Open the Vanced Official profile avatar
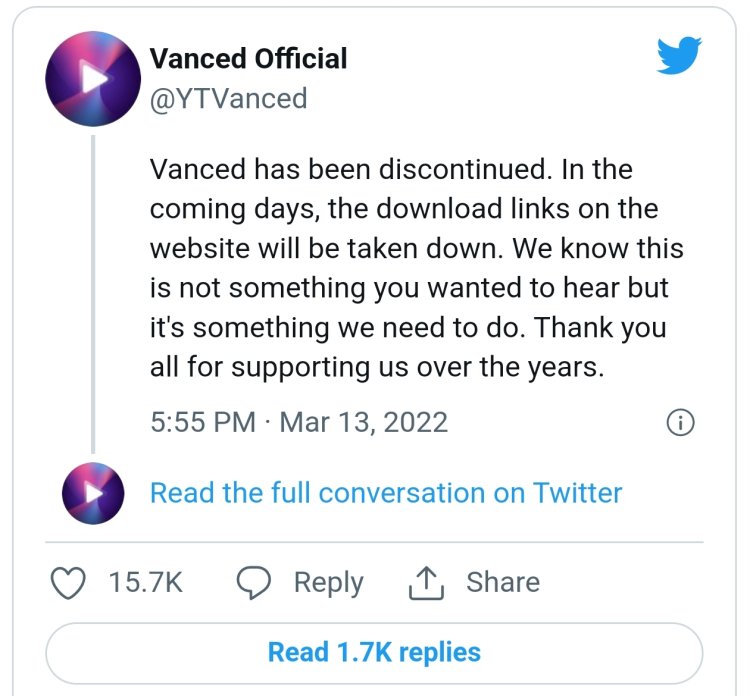This screenshot has height=696, width=750. (93, 79)
